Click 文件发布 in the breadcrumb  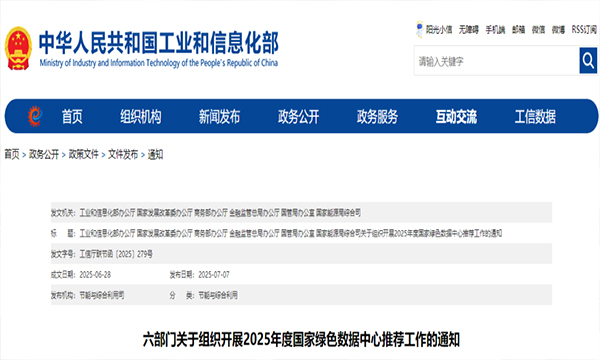(123, 154)
